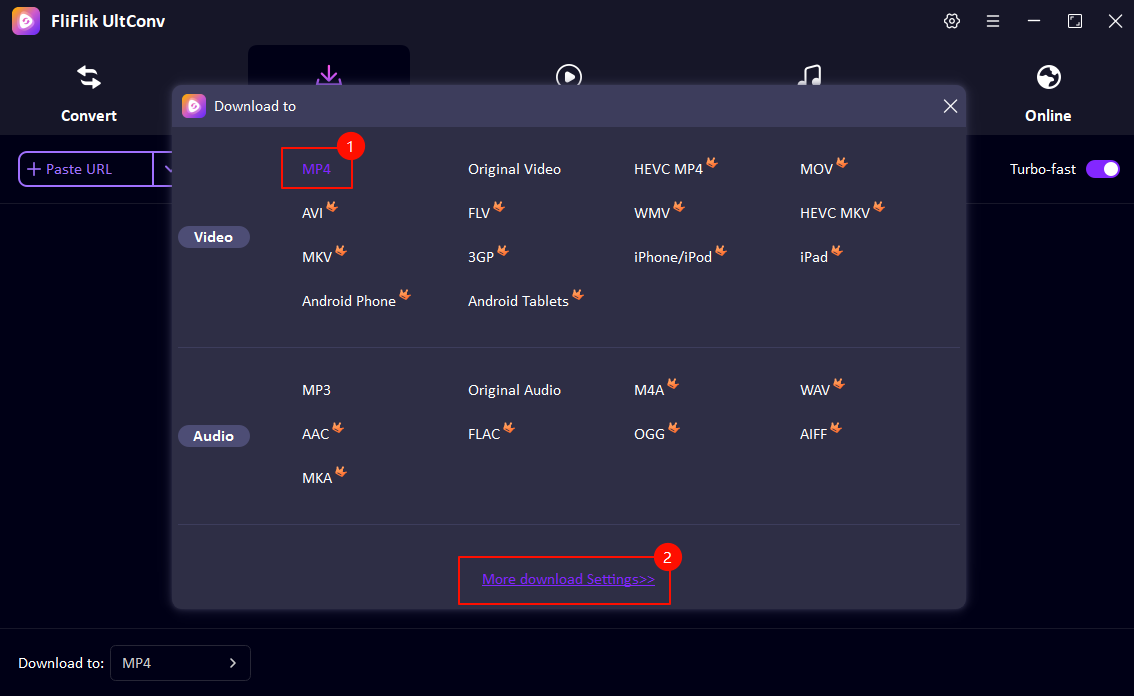Choose M4A audio format

pyautogui.click(x=649, y=391)
